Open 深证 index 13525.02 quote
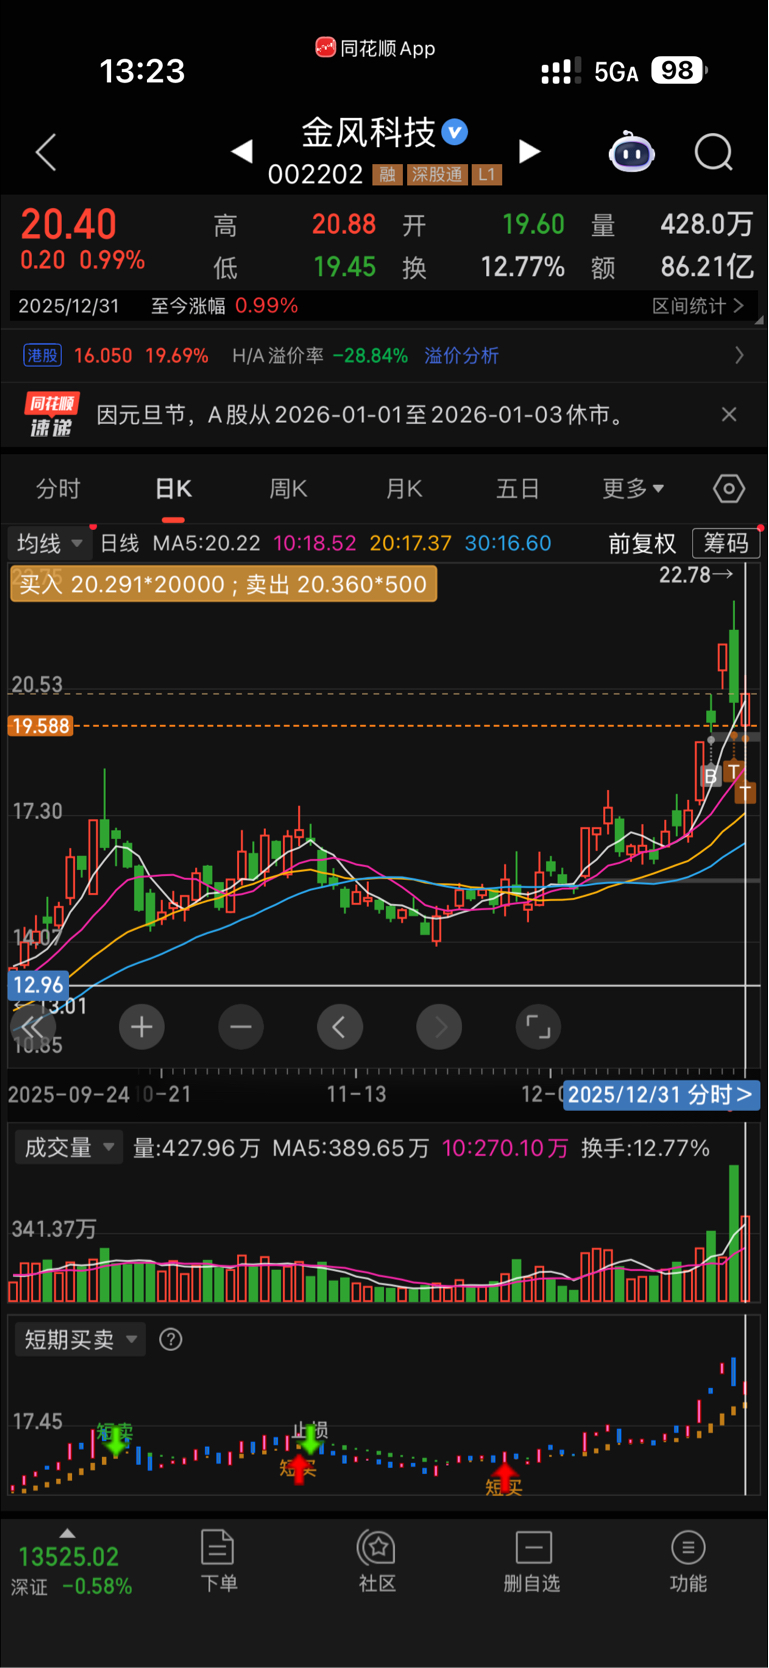The image size is (769, 1668). [70, 1570]
